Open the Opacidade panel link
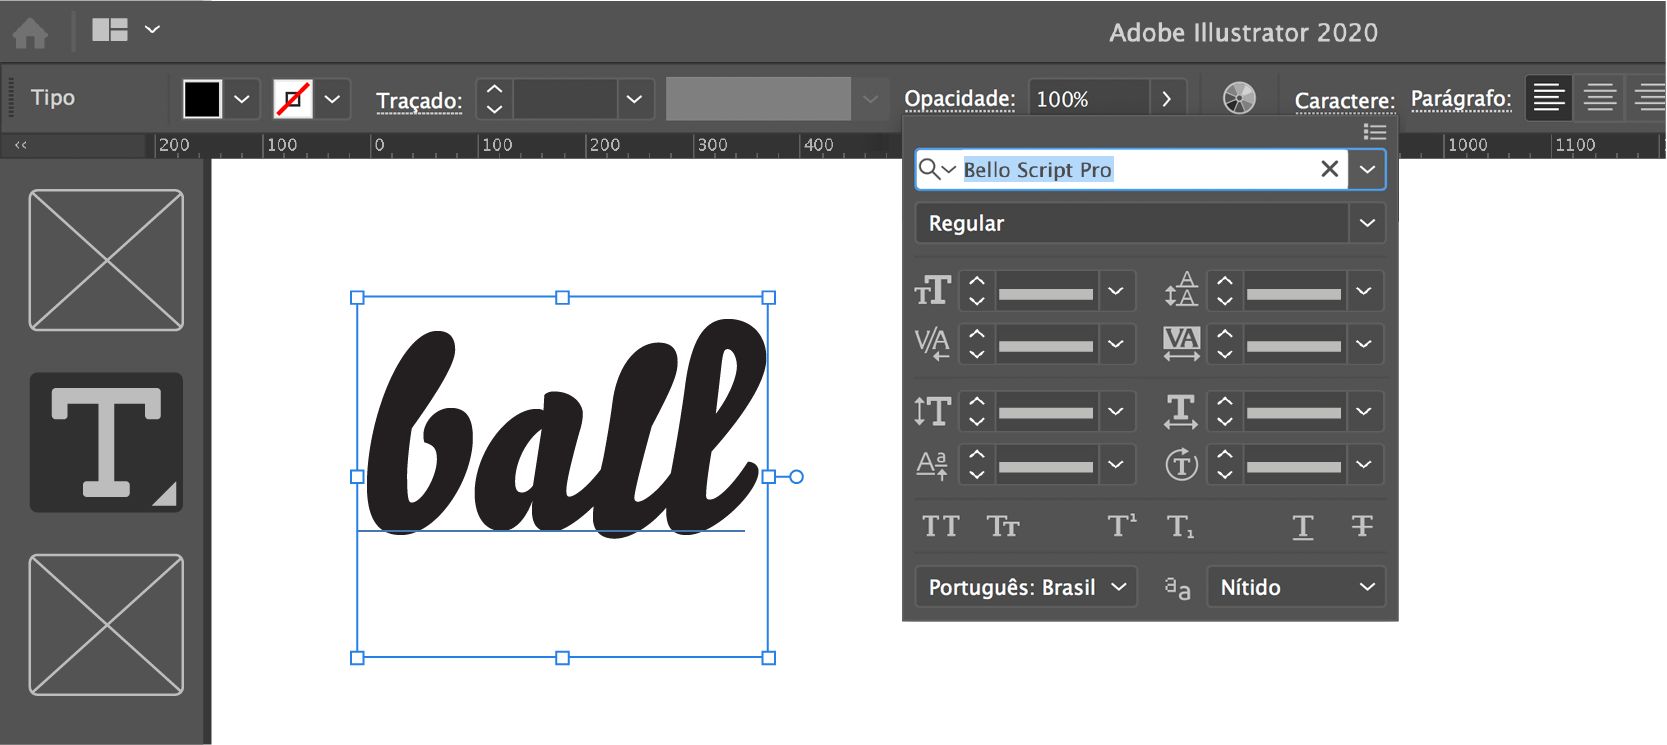The height and width of the screenshot is (745, 1667). tap(959, 99)
